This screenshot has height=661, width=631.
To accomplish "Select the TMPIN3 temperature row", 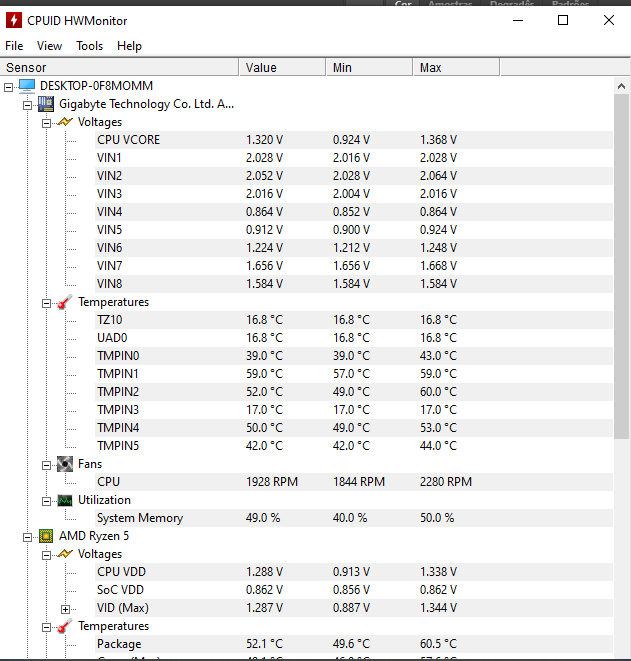I will [354, 410].
